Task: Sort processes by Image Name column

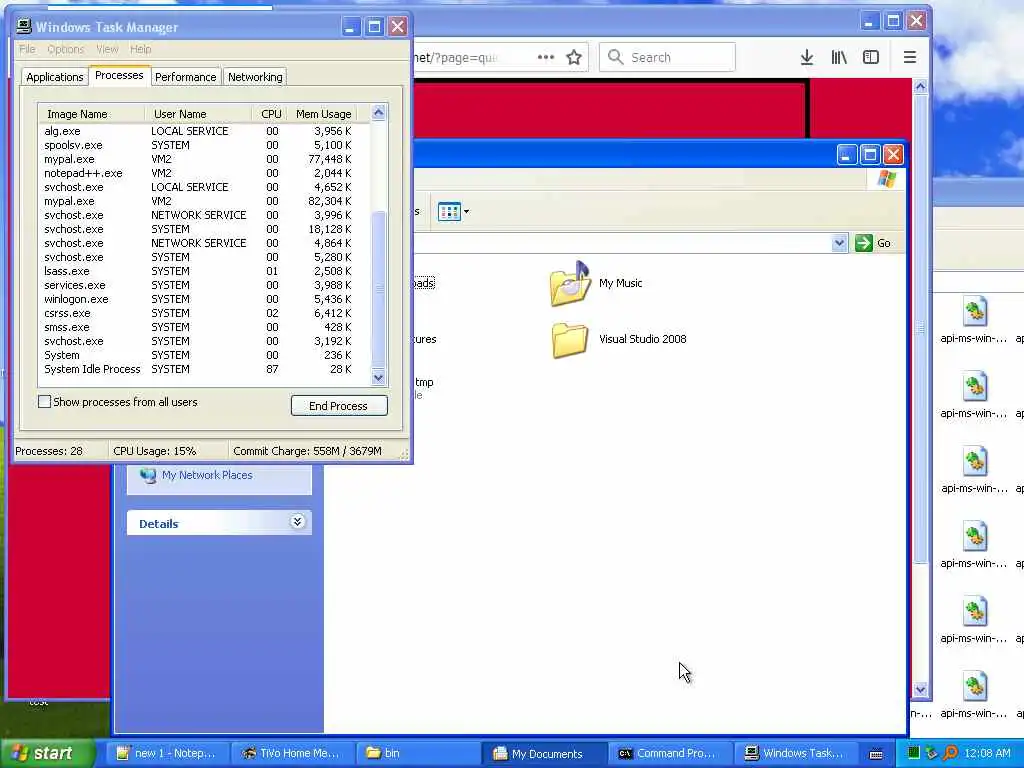Action: point(91,114)
